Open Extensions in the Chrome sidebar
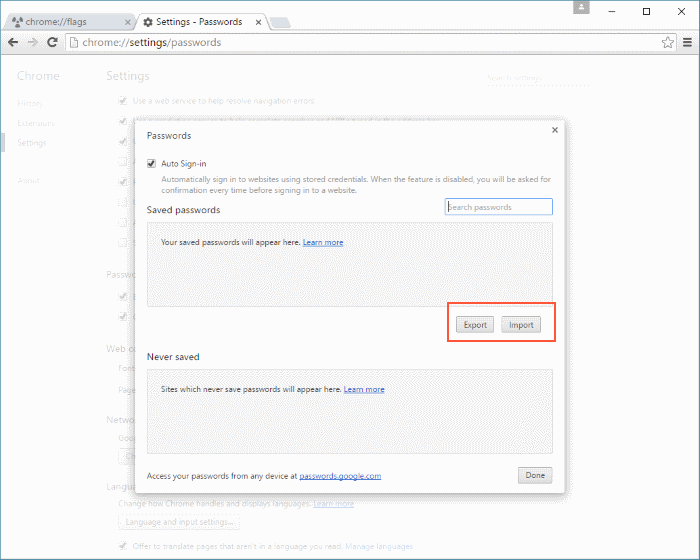 tap(36, 123)
